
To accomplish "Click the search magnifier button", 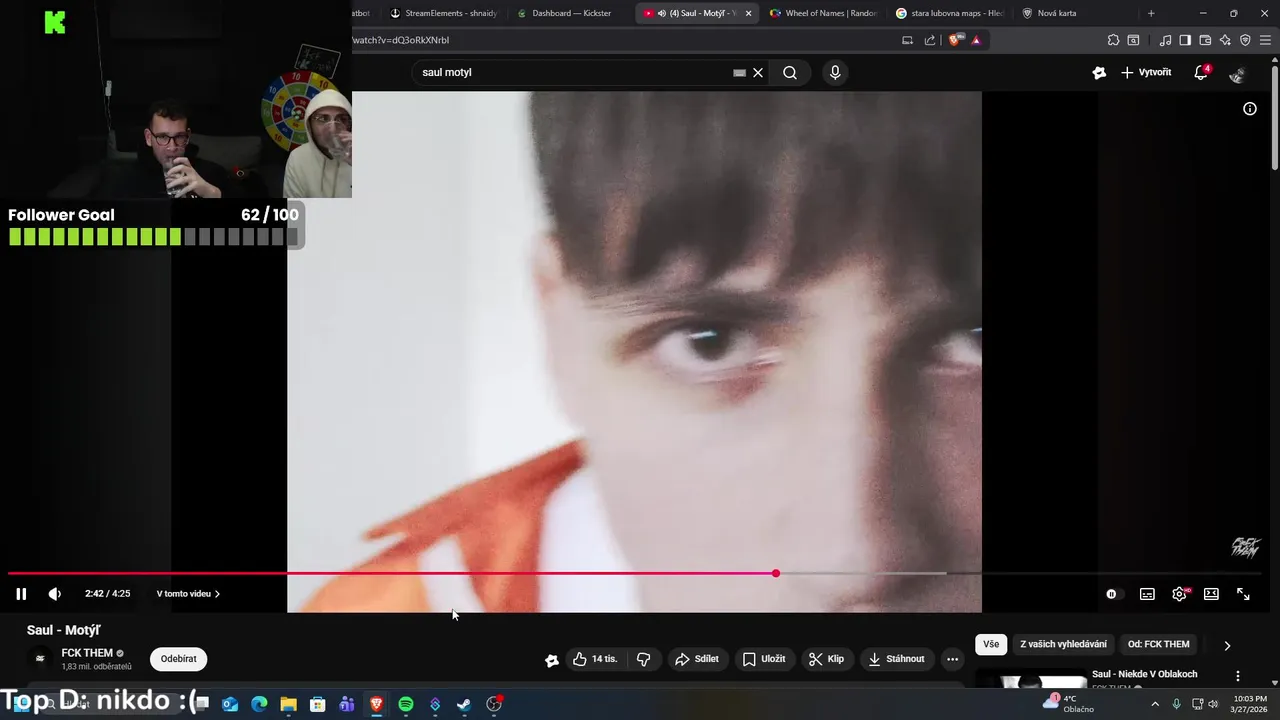I will [x=790, y=73].
